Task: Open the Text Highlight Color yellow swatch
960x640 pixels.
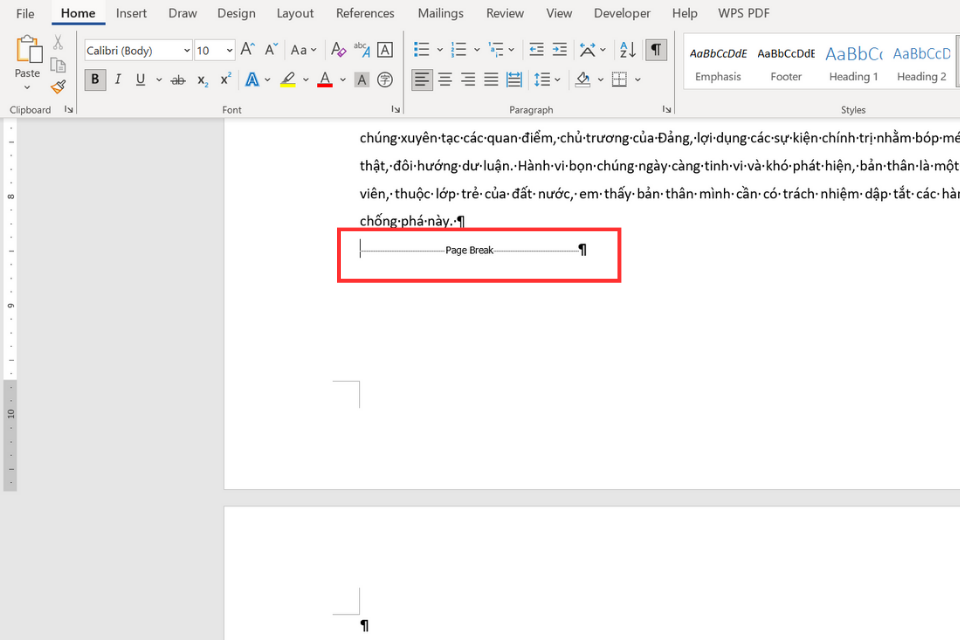Action: (x=286, y=80)
